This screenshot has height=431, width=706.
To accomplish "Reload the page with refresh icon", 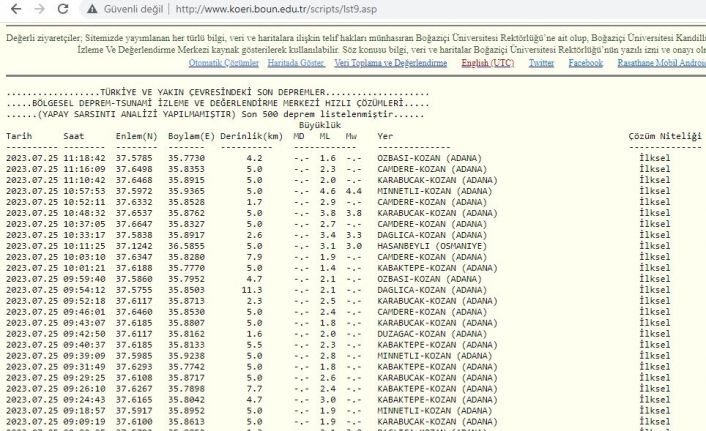I will (x=62, y=10).
